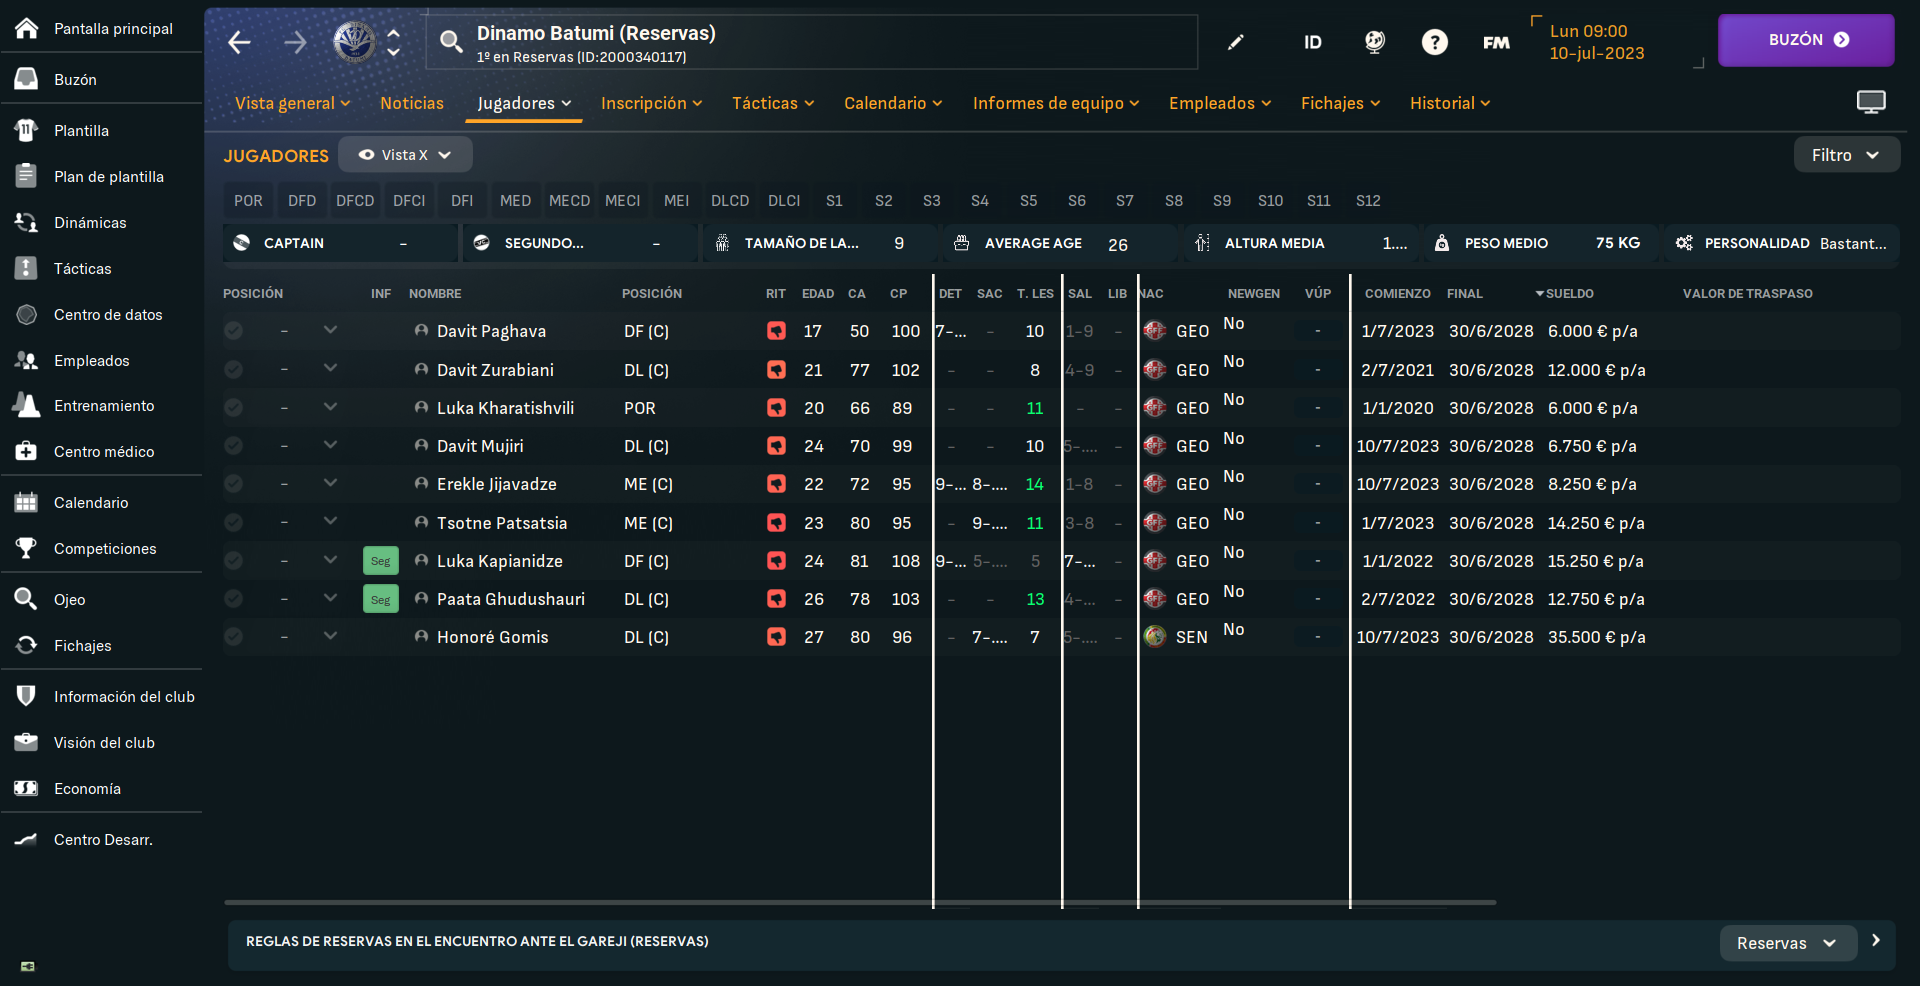Select Tsotne Patsatsia row checkmark
Screen dimensions: 1920x986
coord(233,522)
